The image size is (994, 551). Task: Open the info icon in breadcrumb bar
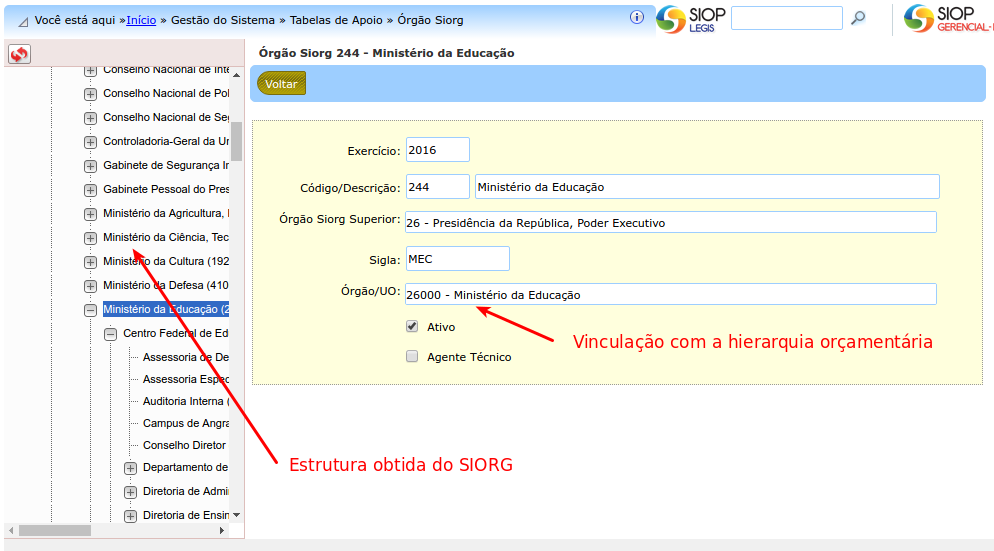pos(636,18)
